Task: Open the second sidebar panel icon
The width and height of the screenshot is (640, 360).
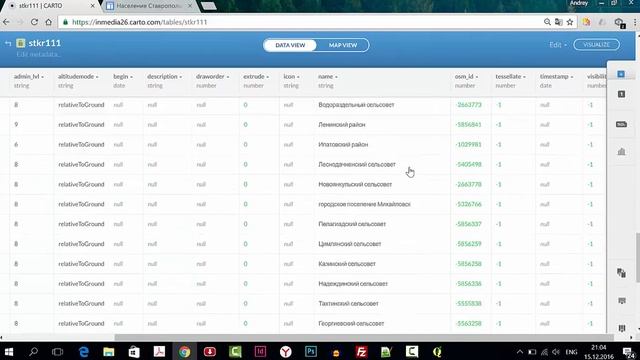Action: pyautogui.click(x=621, y=94)
